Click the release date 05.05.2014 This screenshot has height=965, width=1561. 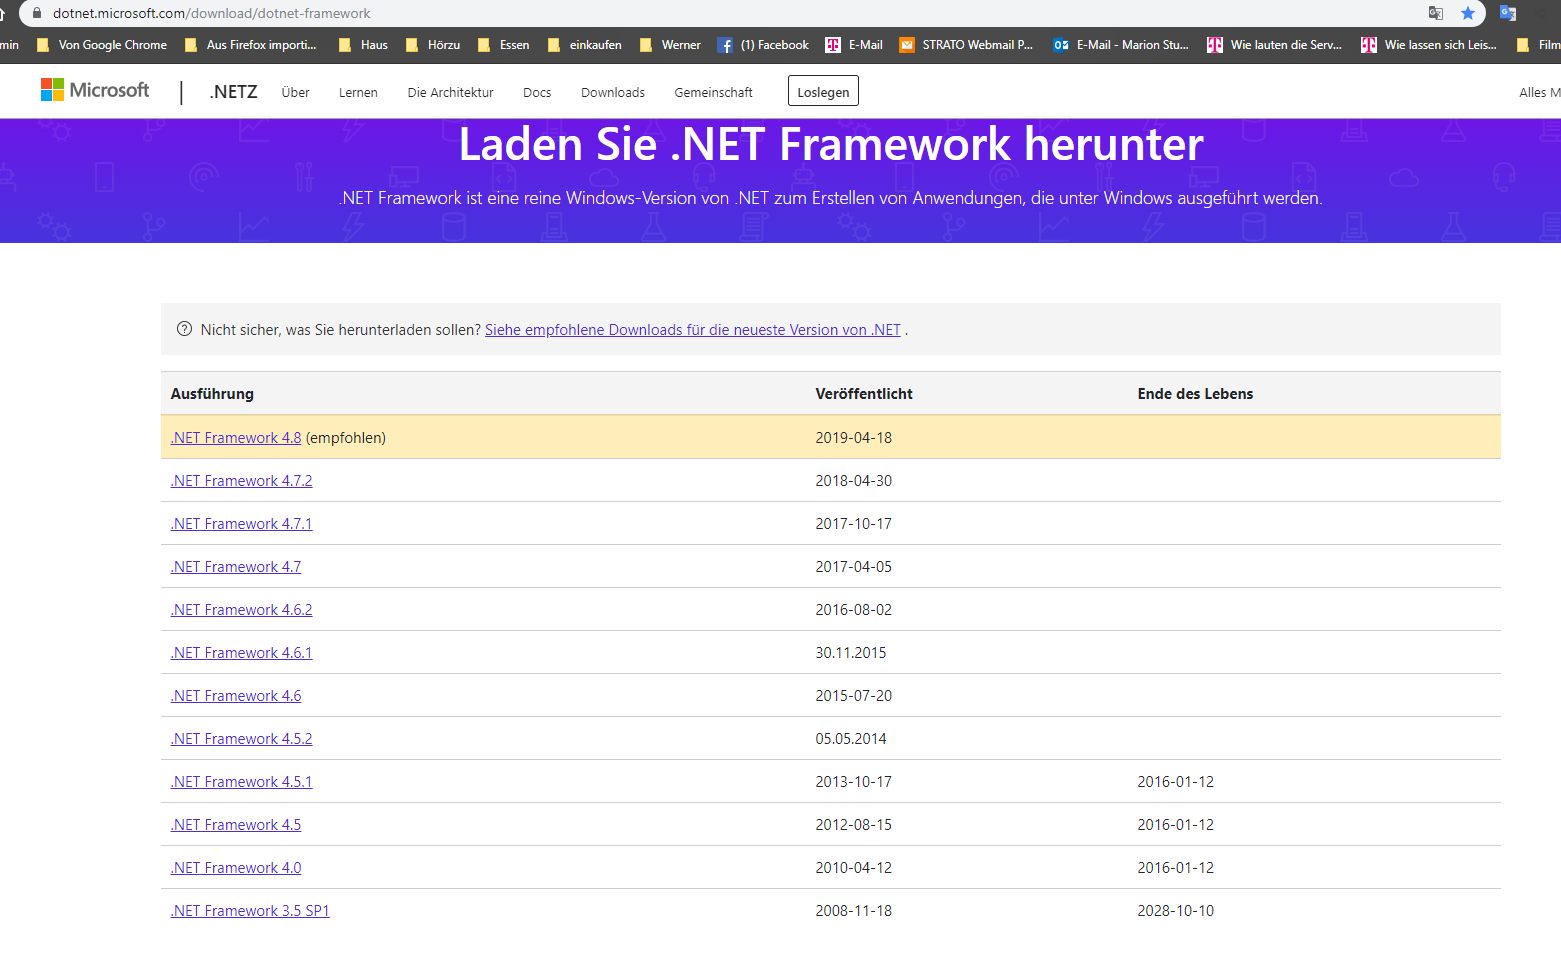(851, 739)
